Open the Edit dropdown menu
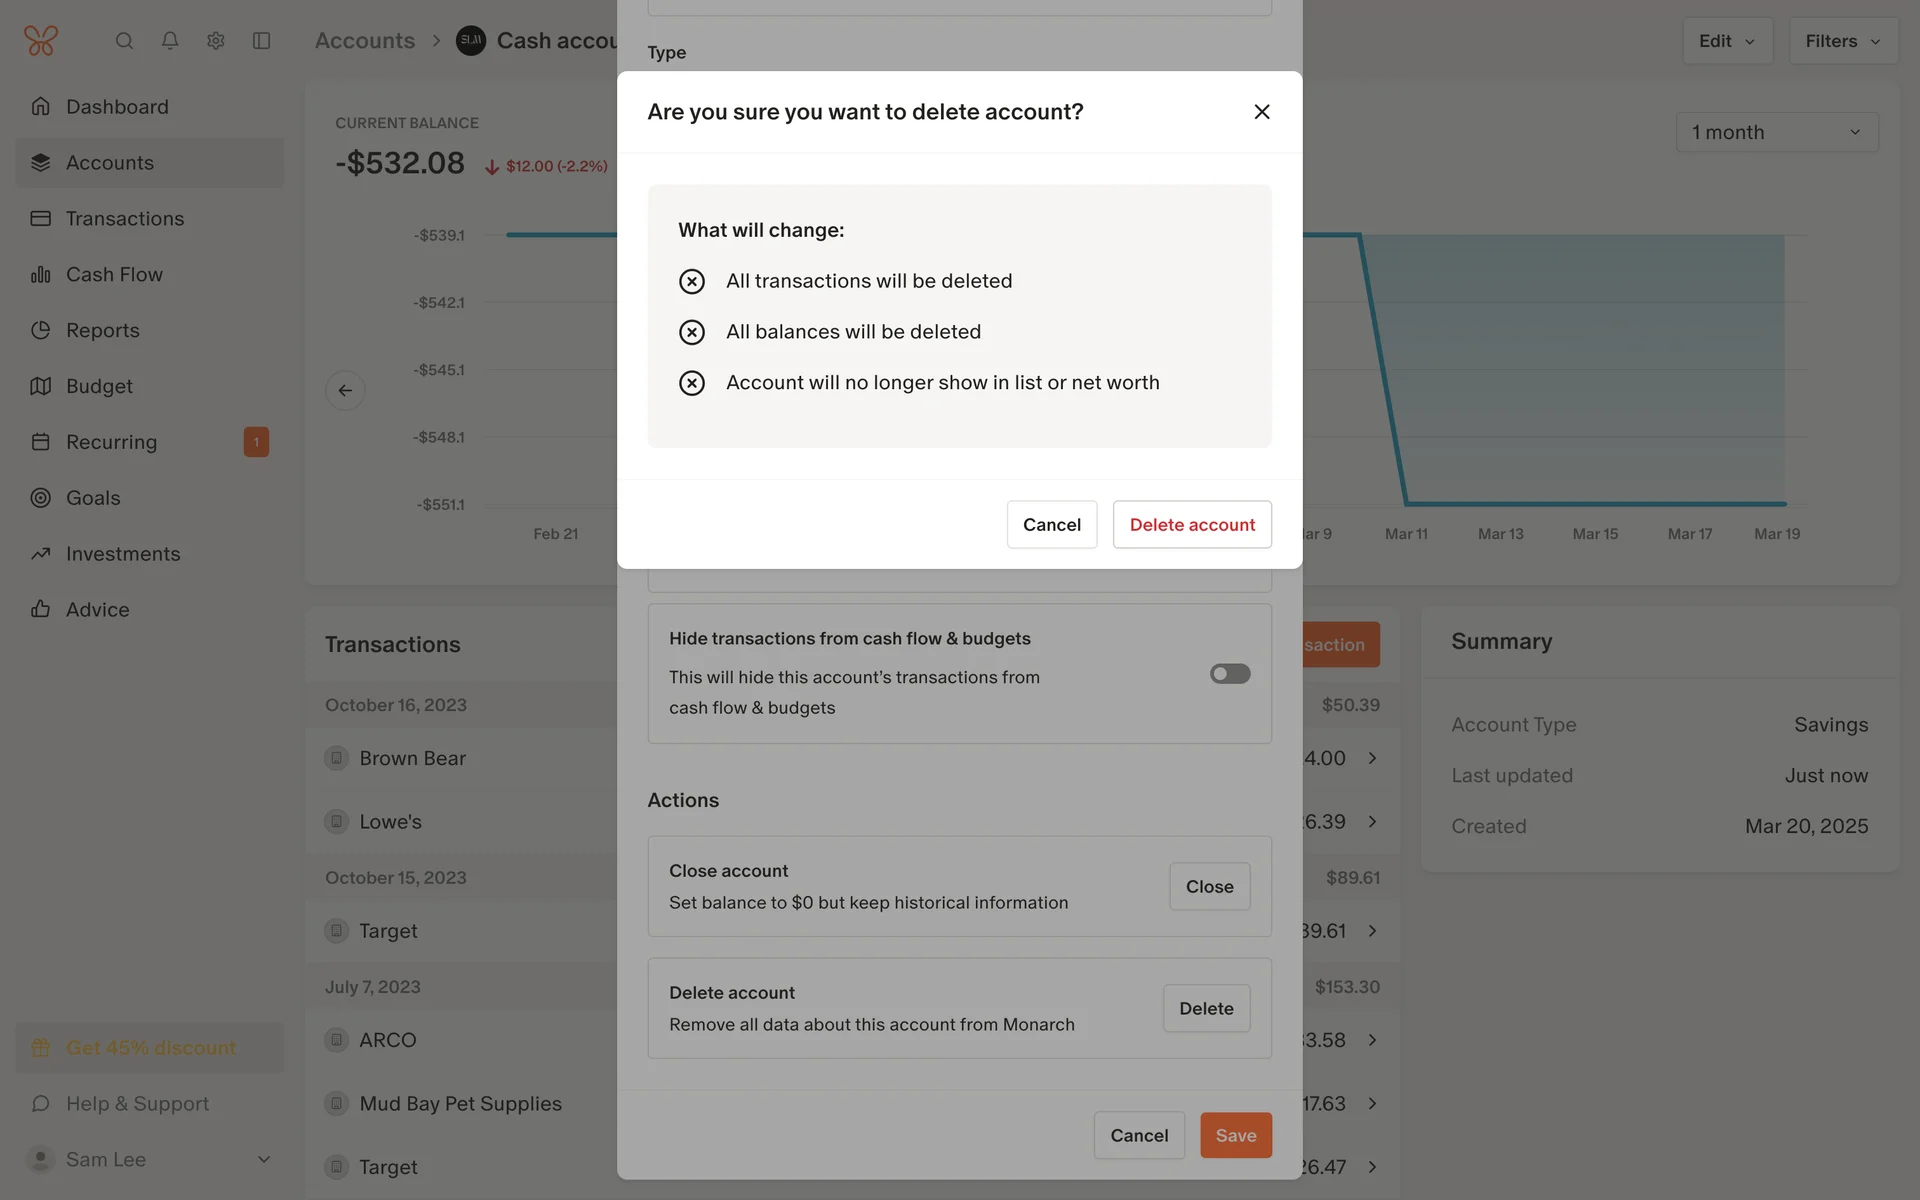Image resolution: width=1920 pixels, height=1200 pixels. [1727, 41]
